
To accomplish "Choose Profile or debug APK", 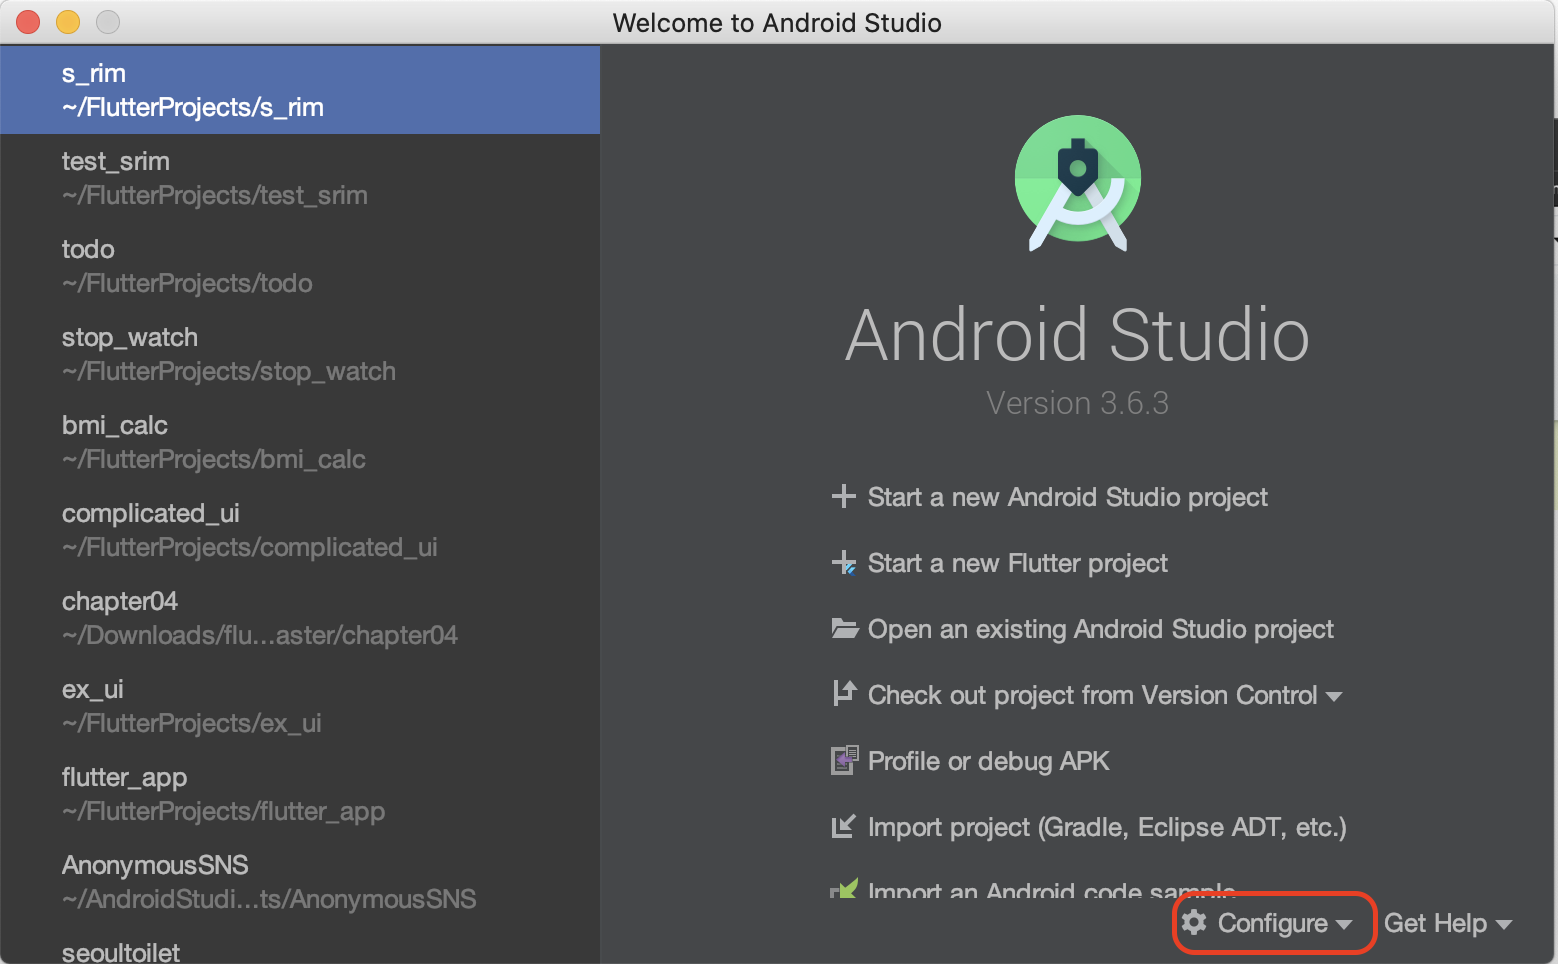I will click(x=988, y=761).
